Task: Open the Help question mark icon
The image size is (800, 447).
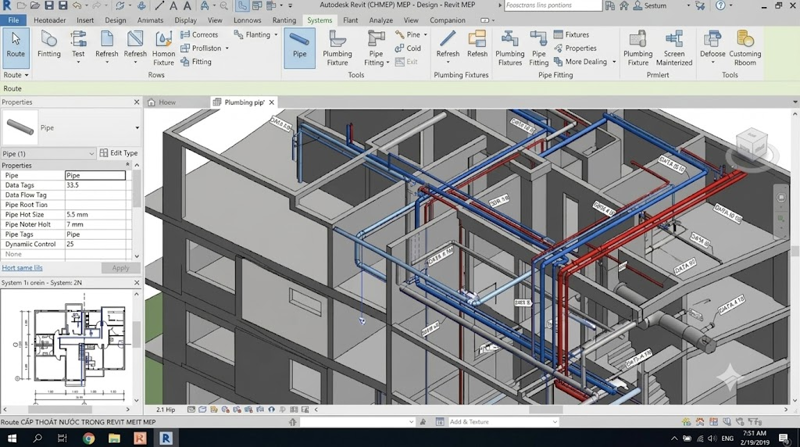Action: pyautogui.click(x=720, y=6)
